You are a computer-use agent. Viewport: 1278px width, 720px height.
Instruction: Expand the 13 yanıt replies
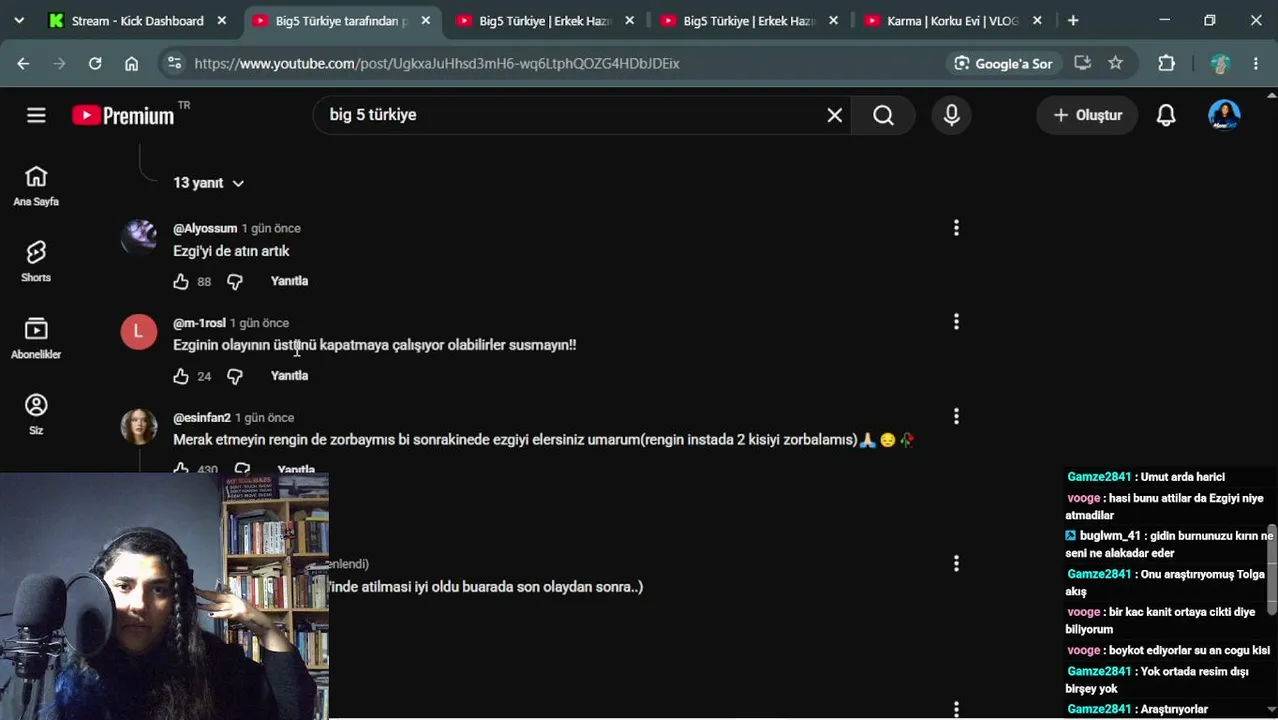click(208, 183)
